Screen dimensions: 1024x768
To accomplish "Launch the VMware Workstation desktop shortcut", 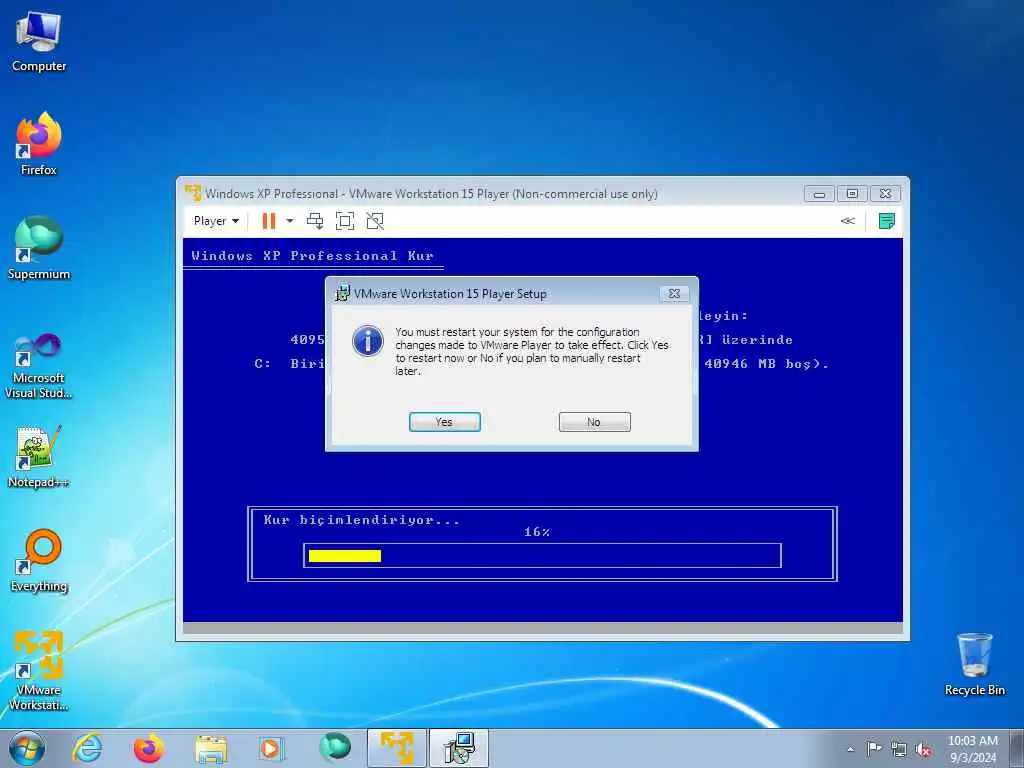I will tap(39, 670).
